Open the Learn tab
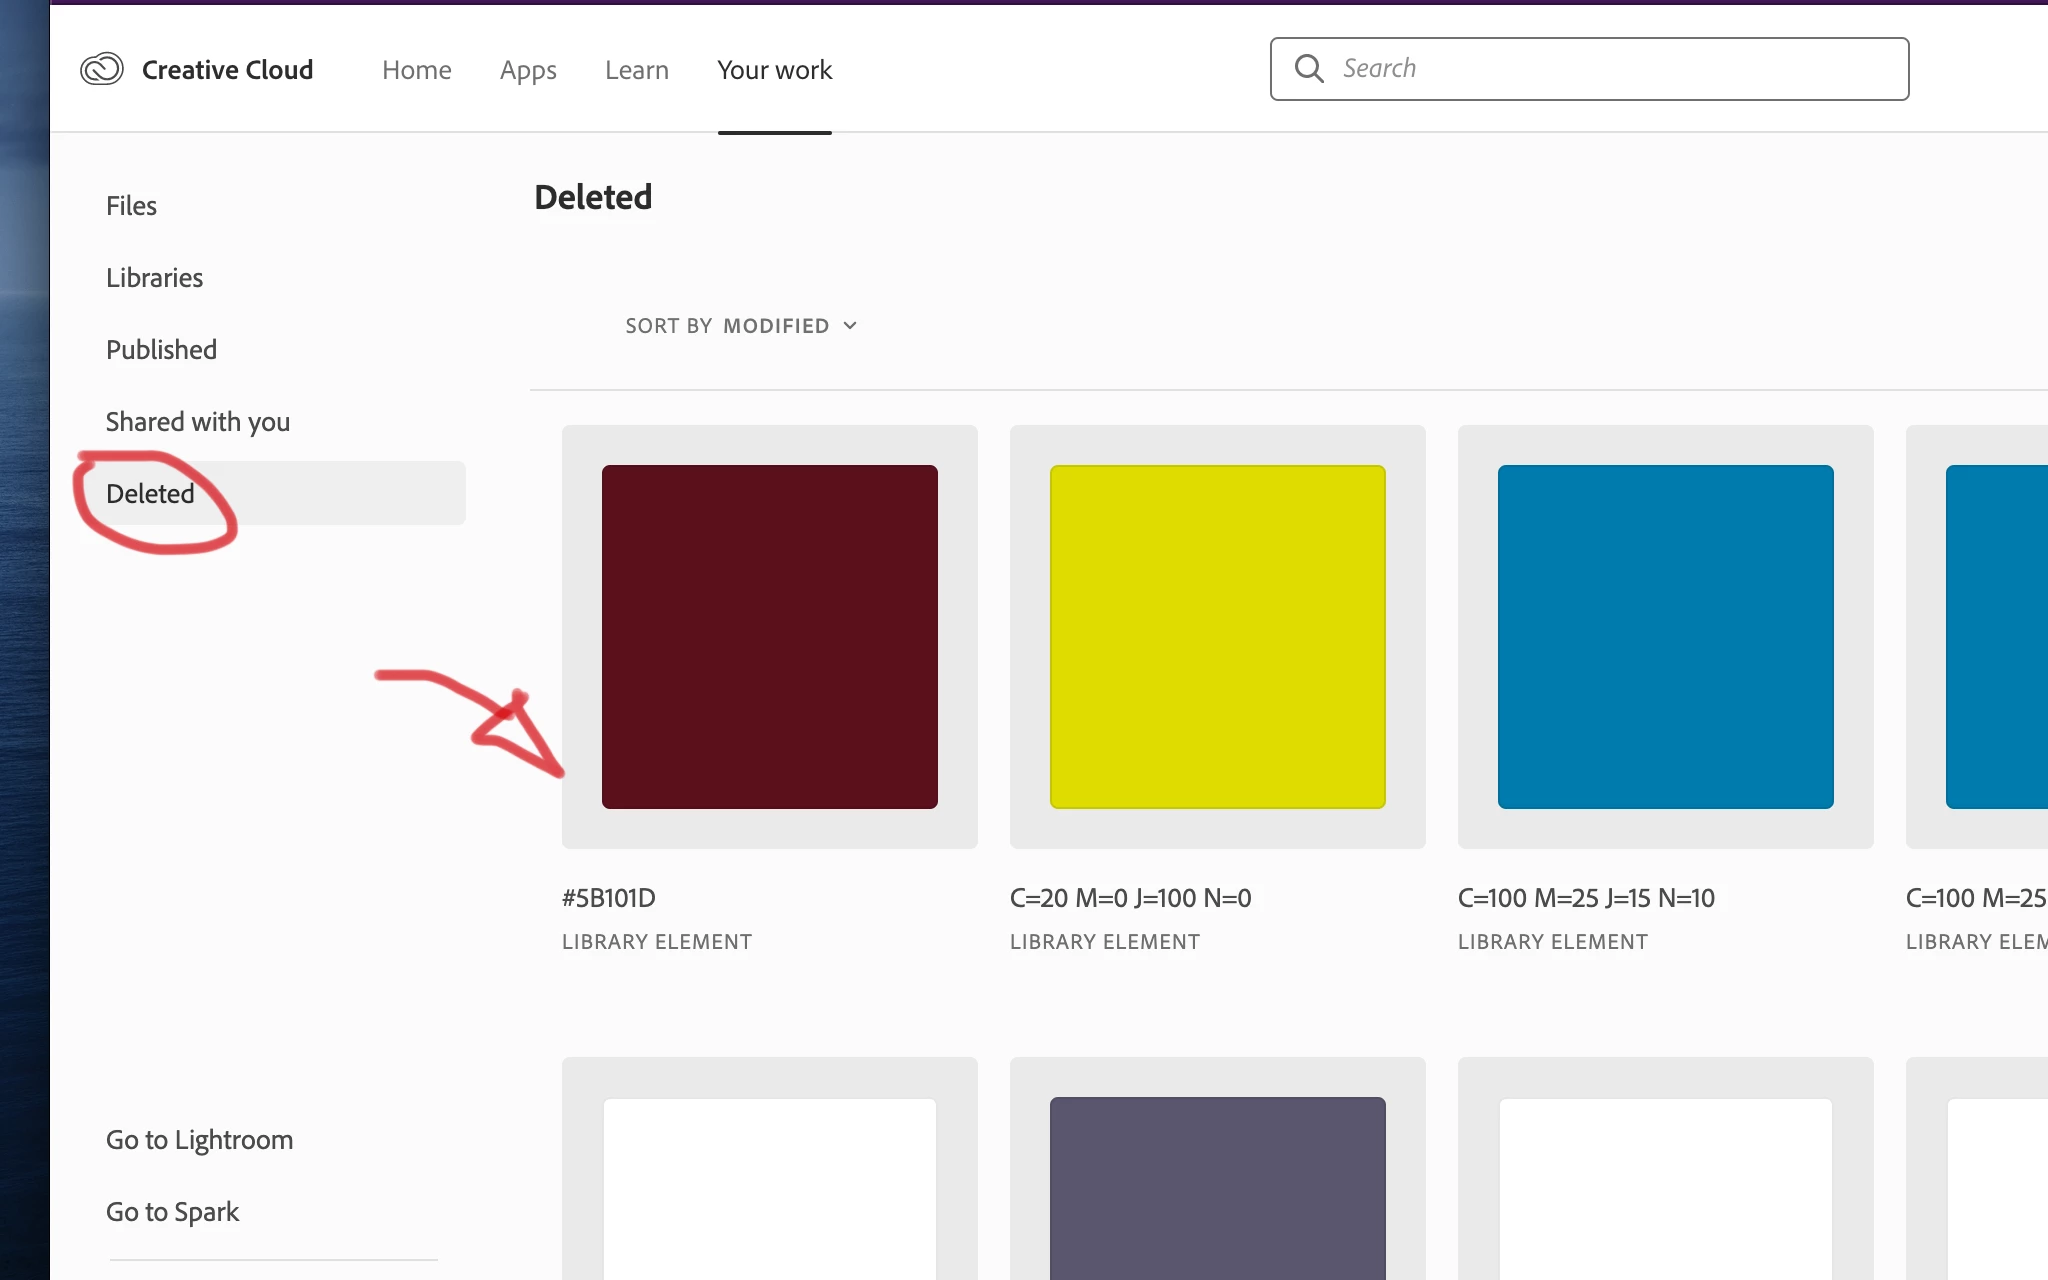Screen dimensions: 2048x1280 (636, 70)
